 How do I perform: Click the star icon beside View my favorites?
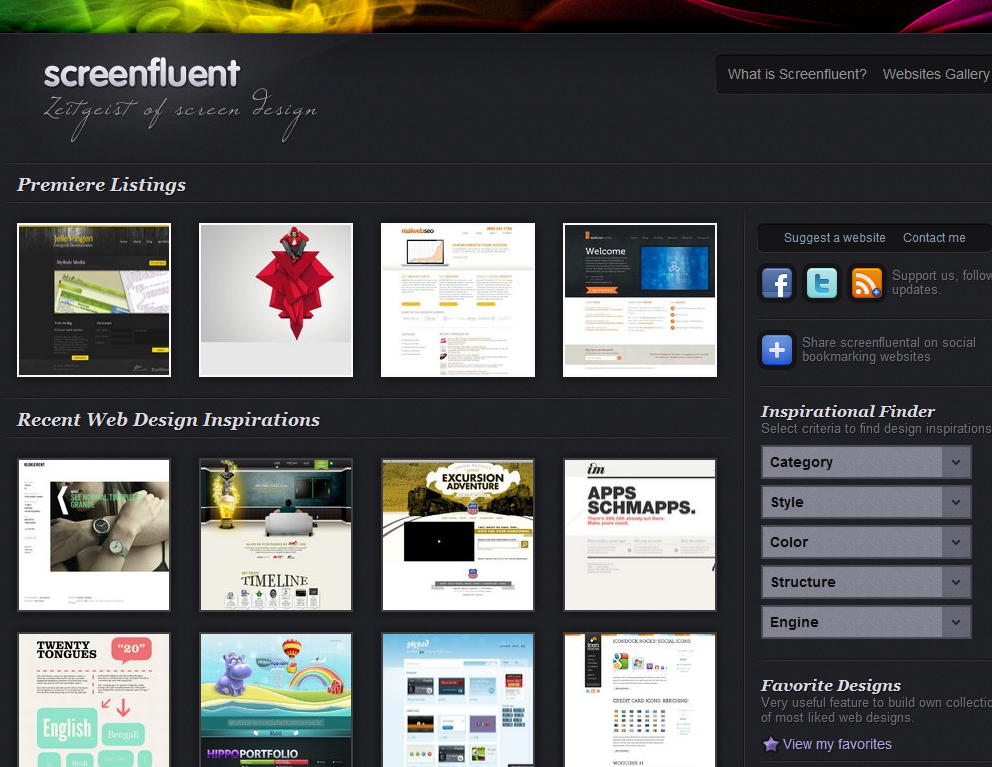(771, 744)
